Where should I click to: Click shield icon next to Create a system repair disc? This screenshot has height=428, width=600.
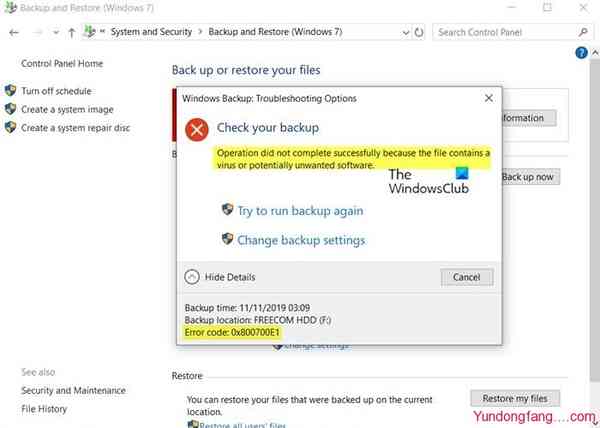[x=11, y=127]
